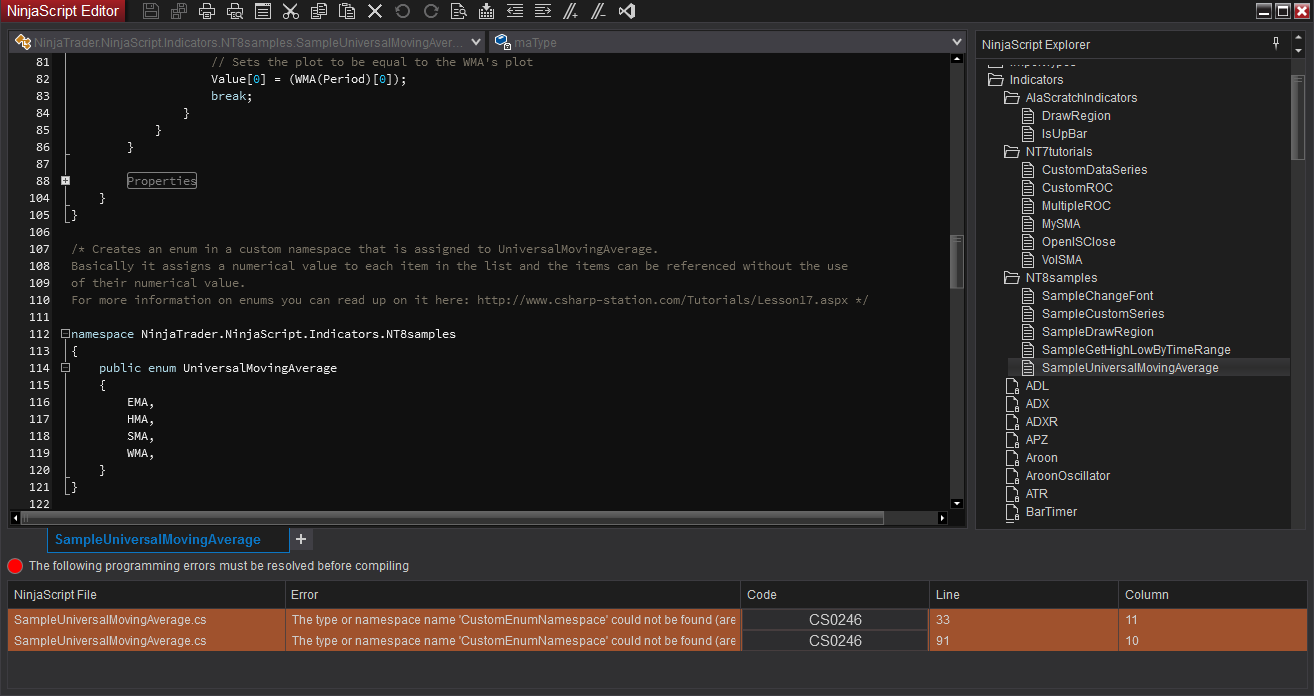Click the Properties collapsed region label
This screenshot has height=696, width=1314.
point(161,181)
